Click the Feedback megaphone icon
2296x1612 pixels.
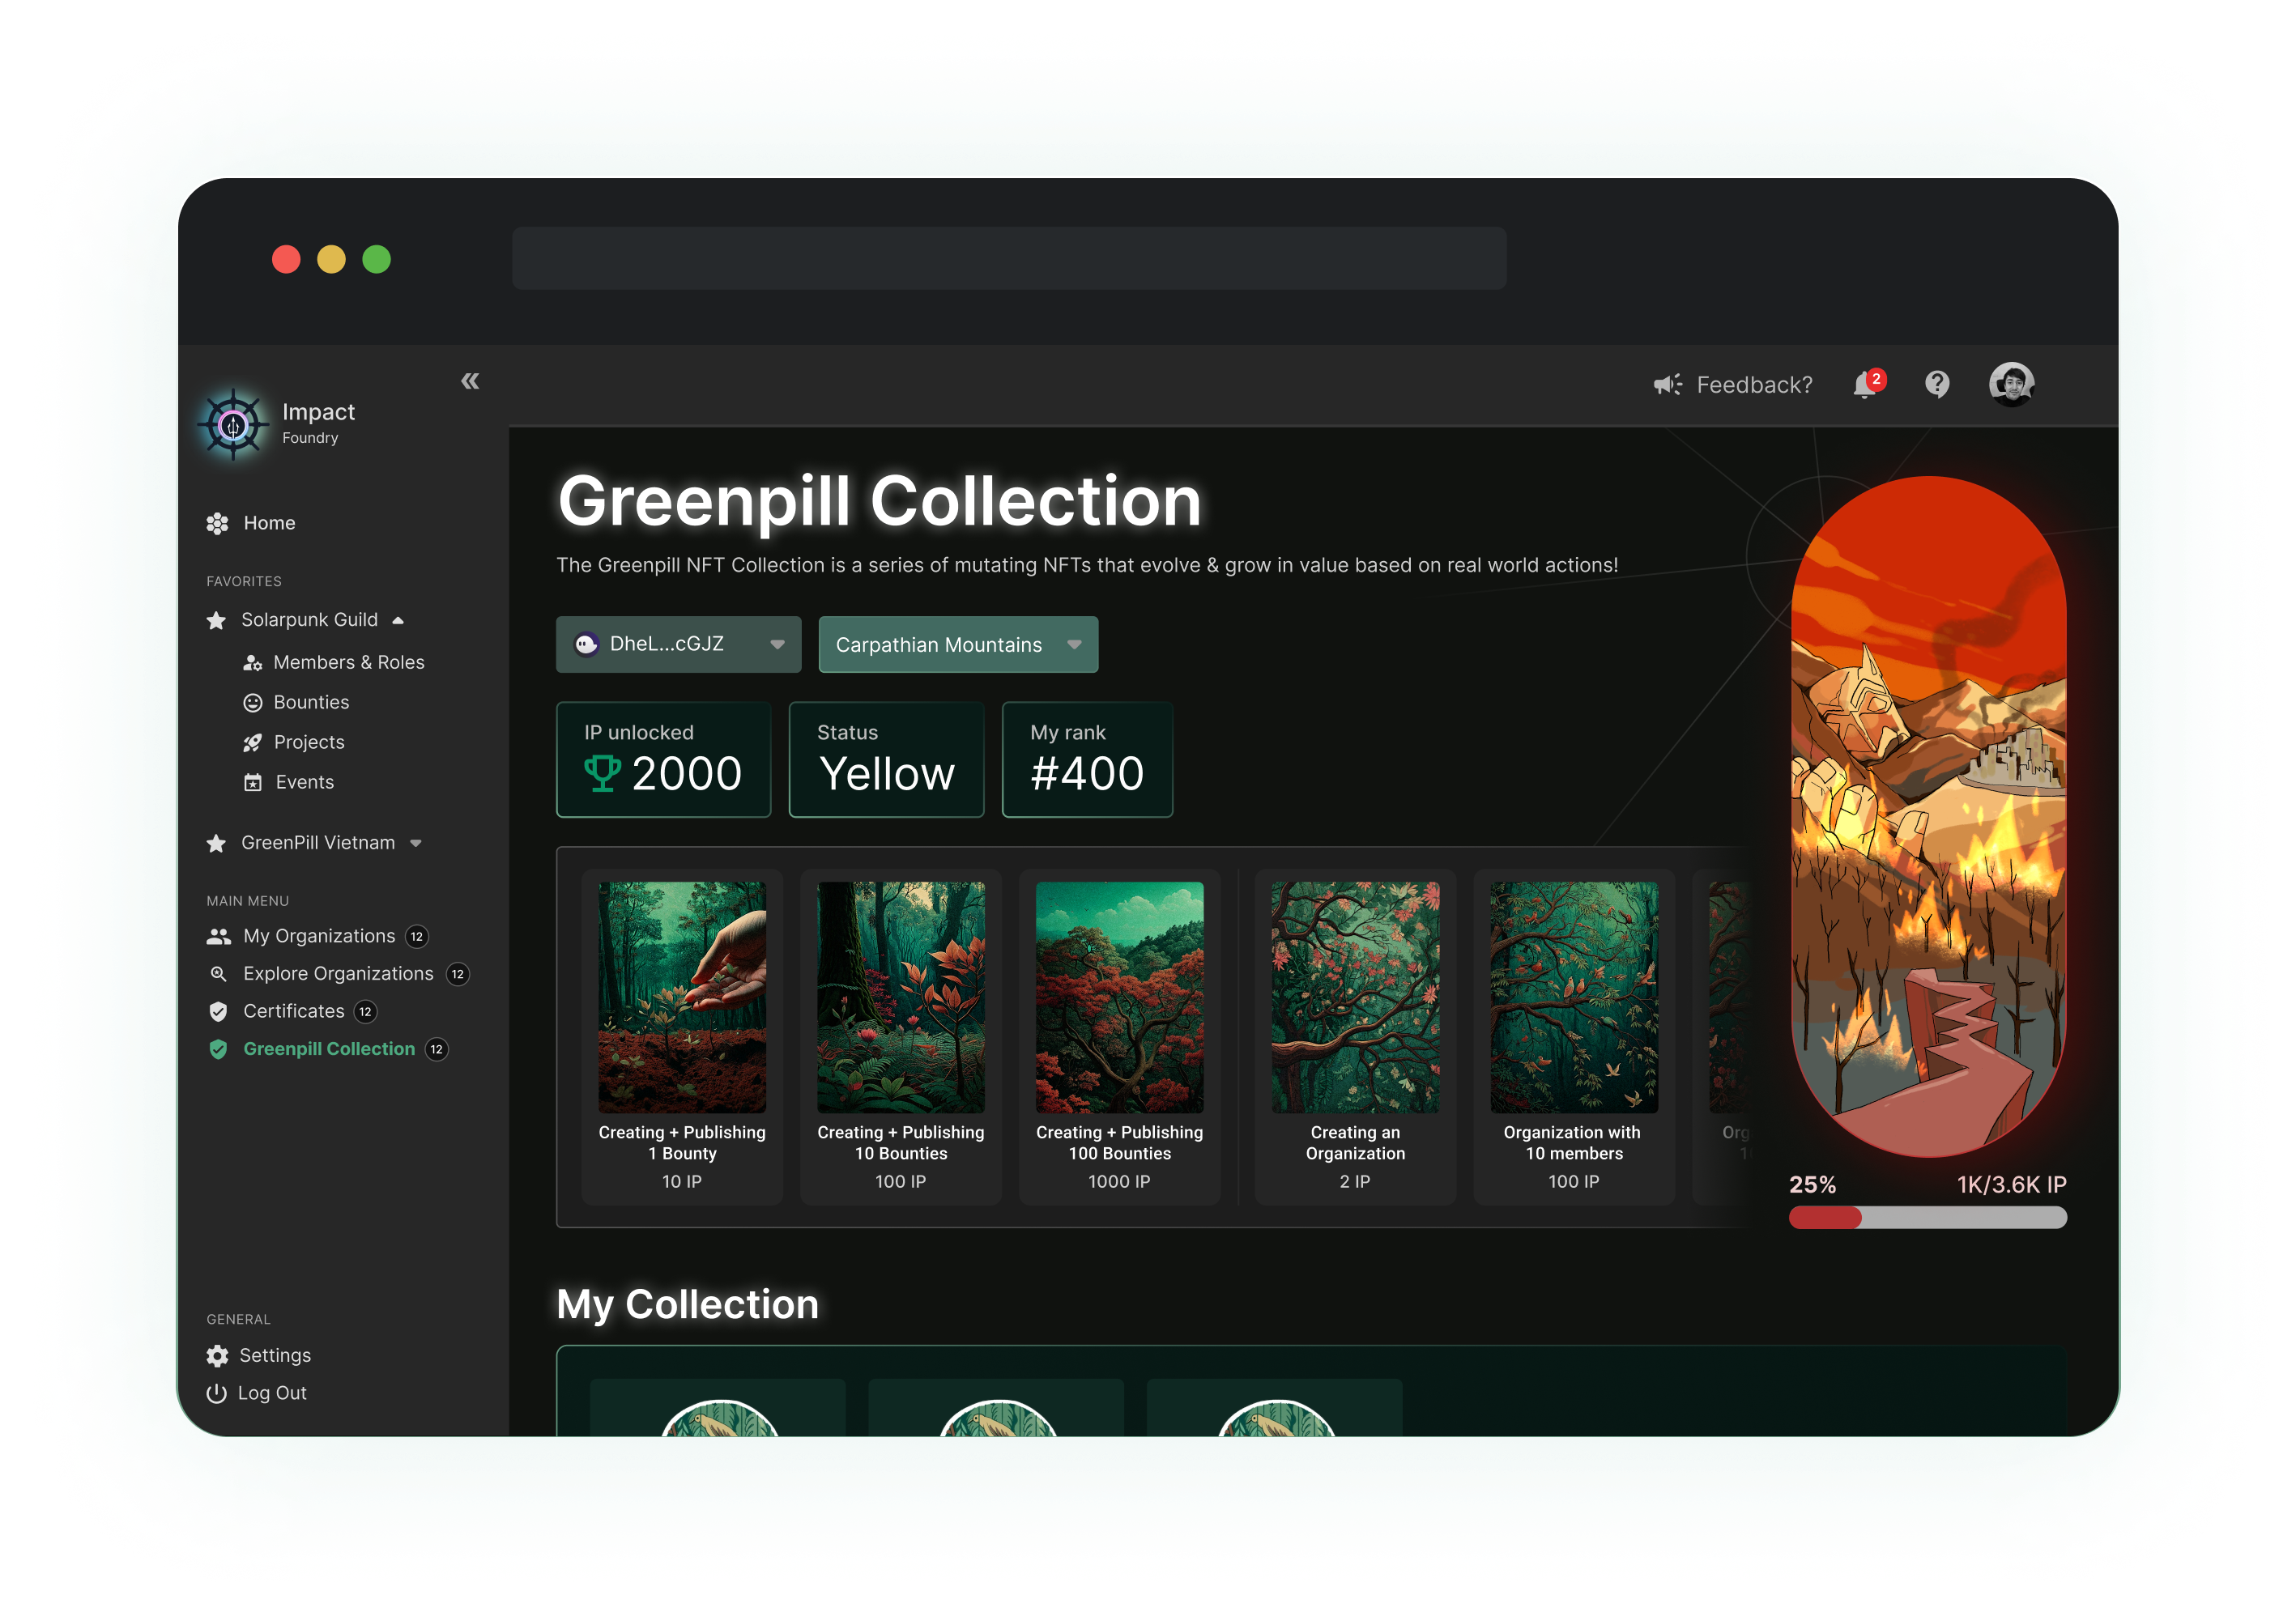[1668, 385]
